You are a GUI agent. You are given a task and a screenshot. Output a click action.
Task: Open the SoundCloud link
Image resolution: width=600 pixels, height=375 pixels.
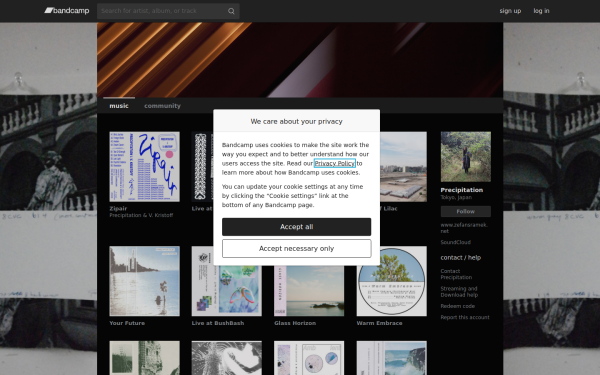coord(455,242)
